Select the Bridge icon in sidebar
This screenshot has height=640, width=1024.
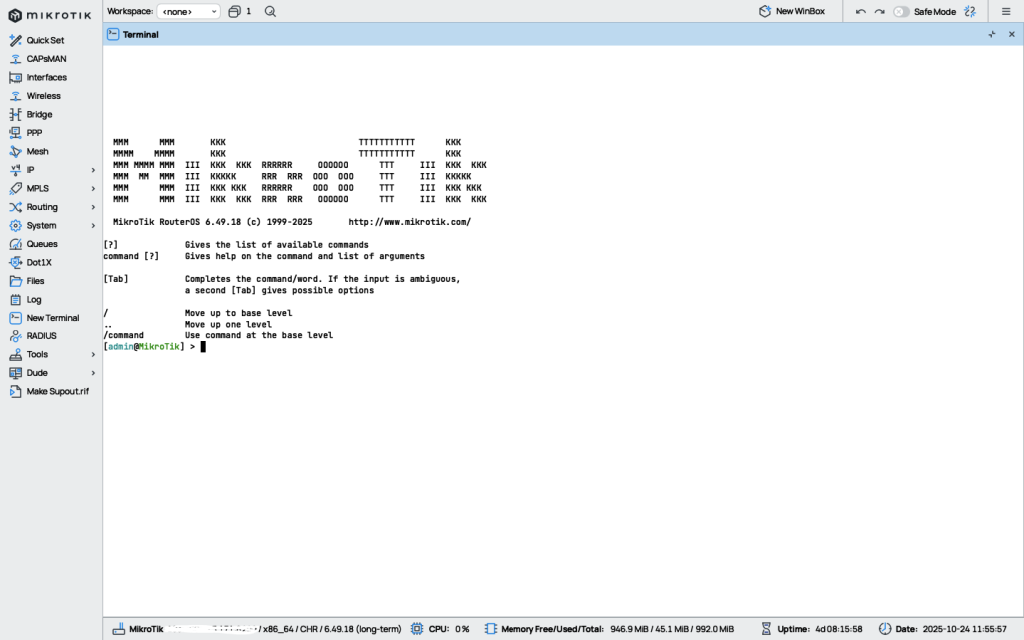point(15,115)
